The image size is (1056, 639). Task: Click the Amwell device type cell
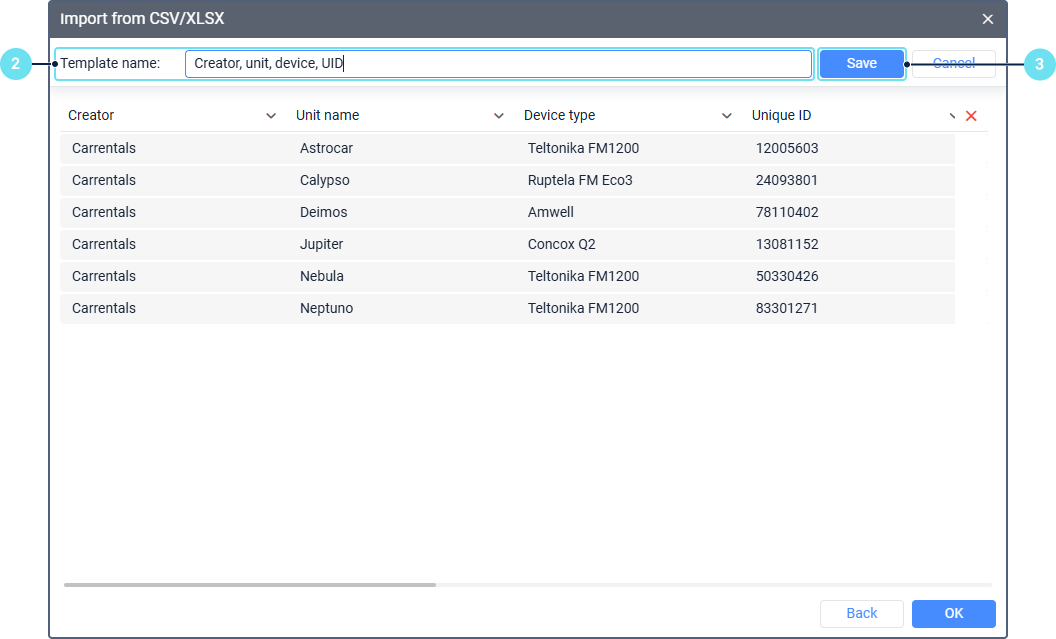[551, 212]
